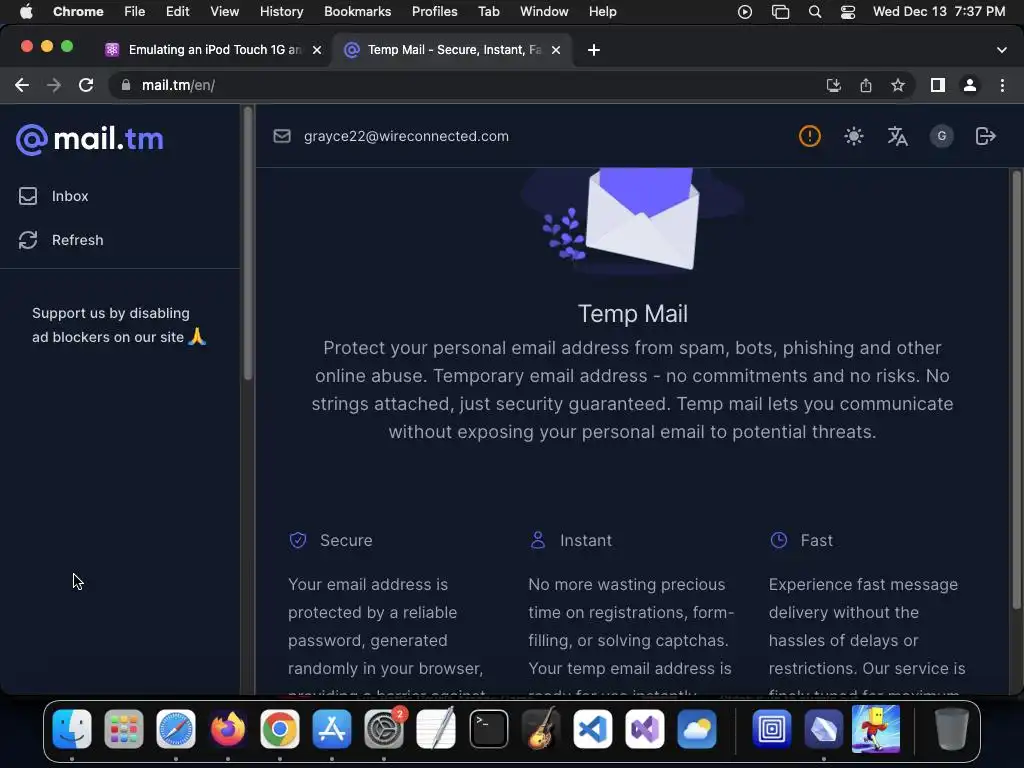Click the sidebar scrollbar
Image resolution: width=1024 pixels, height=768 pixels.
pos(248,243)
